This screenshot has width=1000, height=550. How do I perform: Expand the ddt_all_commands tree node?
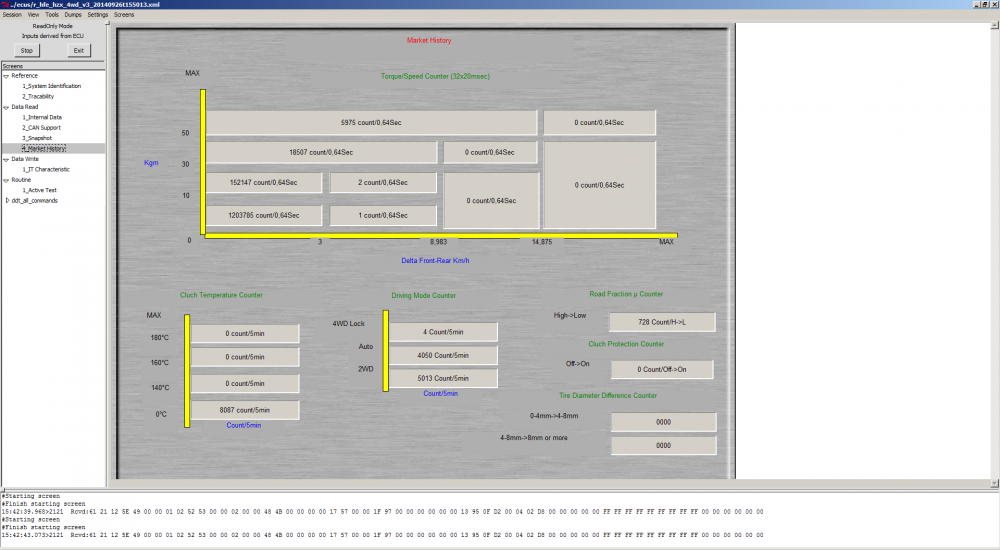(7, 200)
